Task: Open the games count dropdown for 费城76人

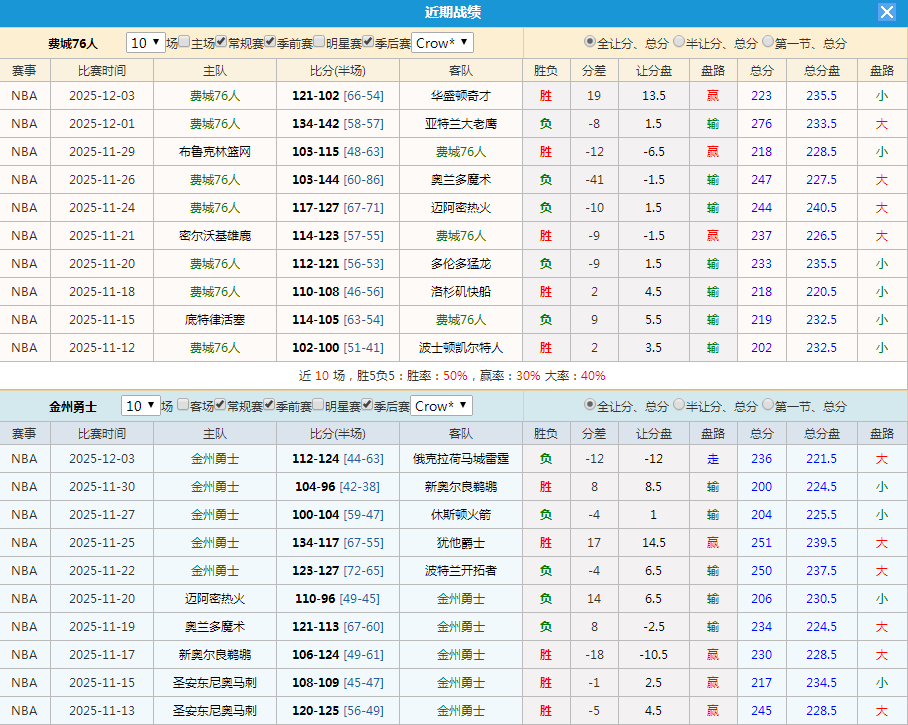Action: click(x=147, y=43)
